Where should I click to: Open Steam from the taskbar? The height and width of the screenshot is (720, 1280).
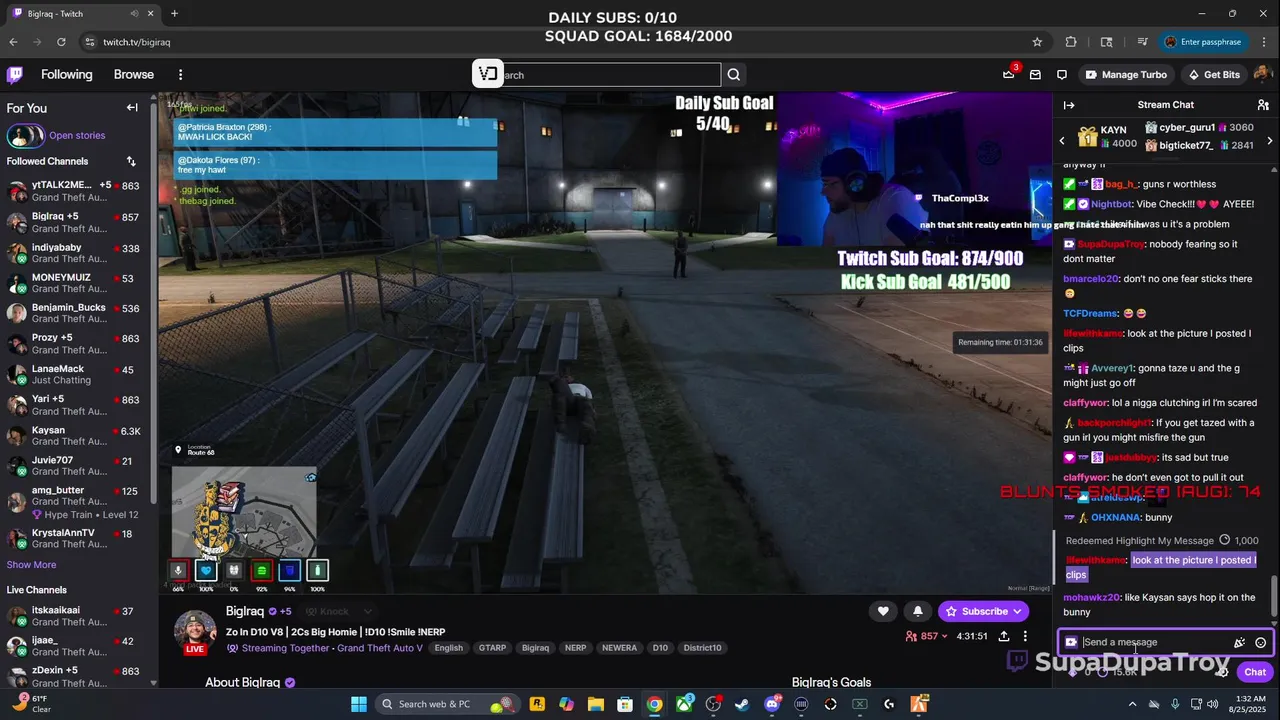(742, 704)
